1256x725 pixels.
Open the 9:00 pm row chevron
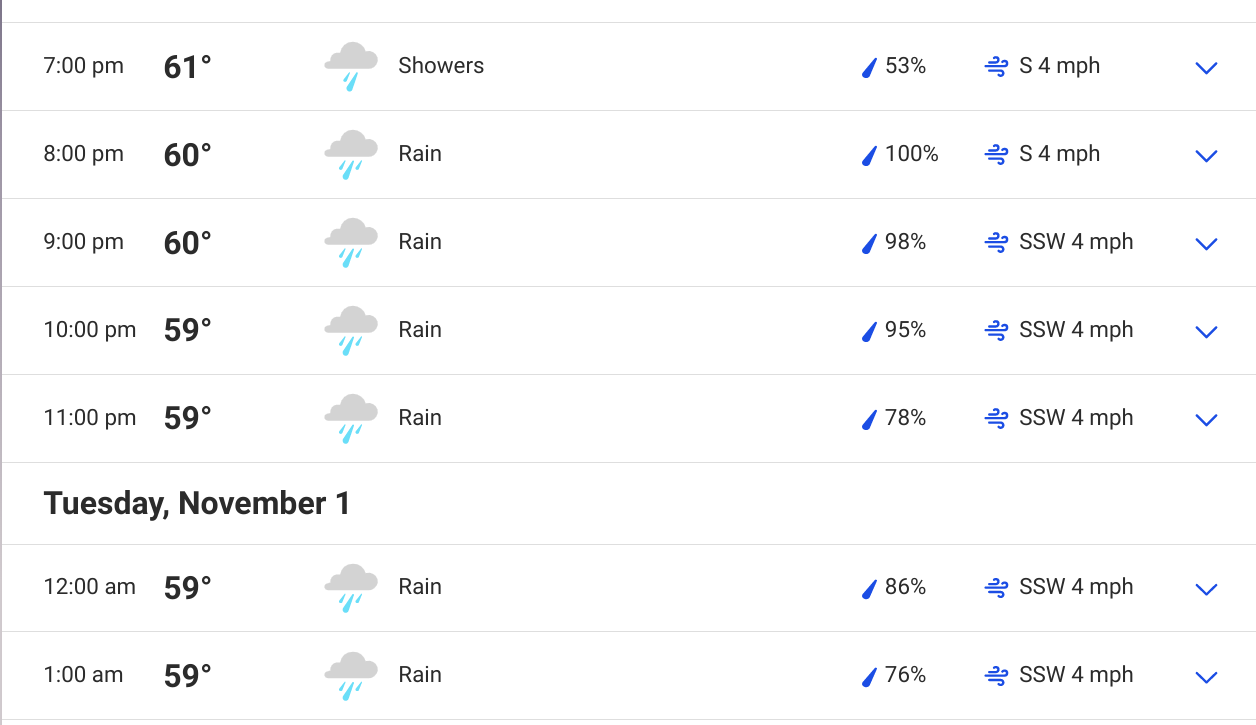[x=1207, y=244]
